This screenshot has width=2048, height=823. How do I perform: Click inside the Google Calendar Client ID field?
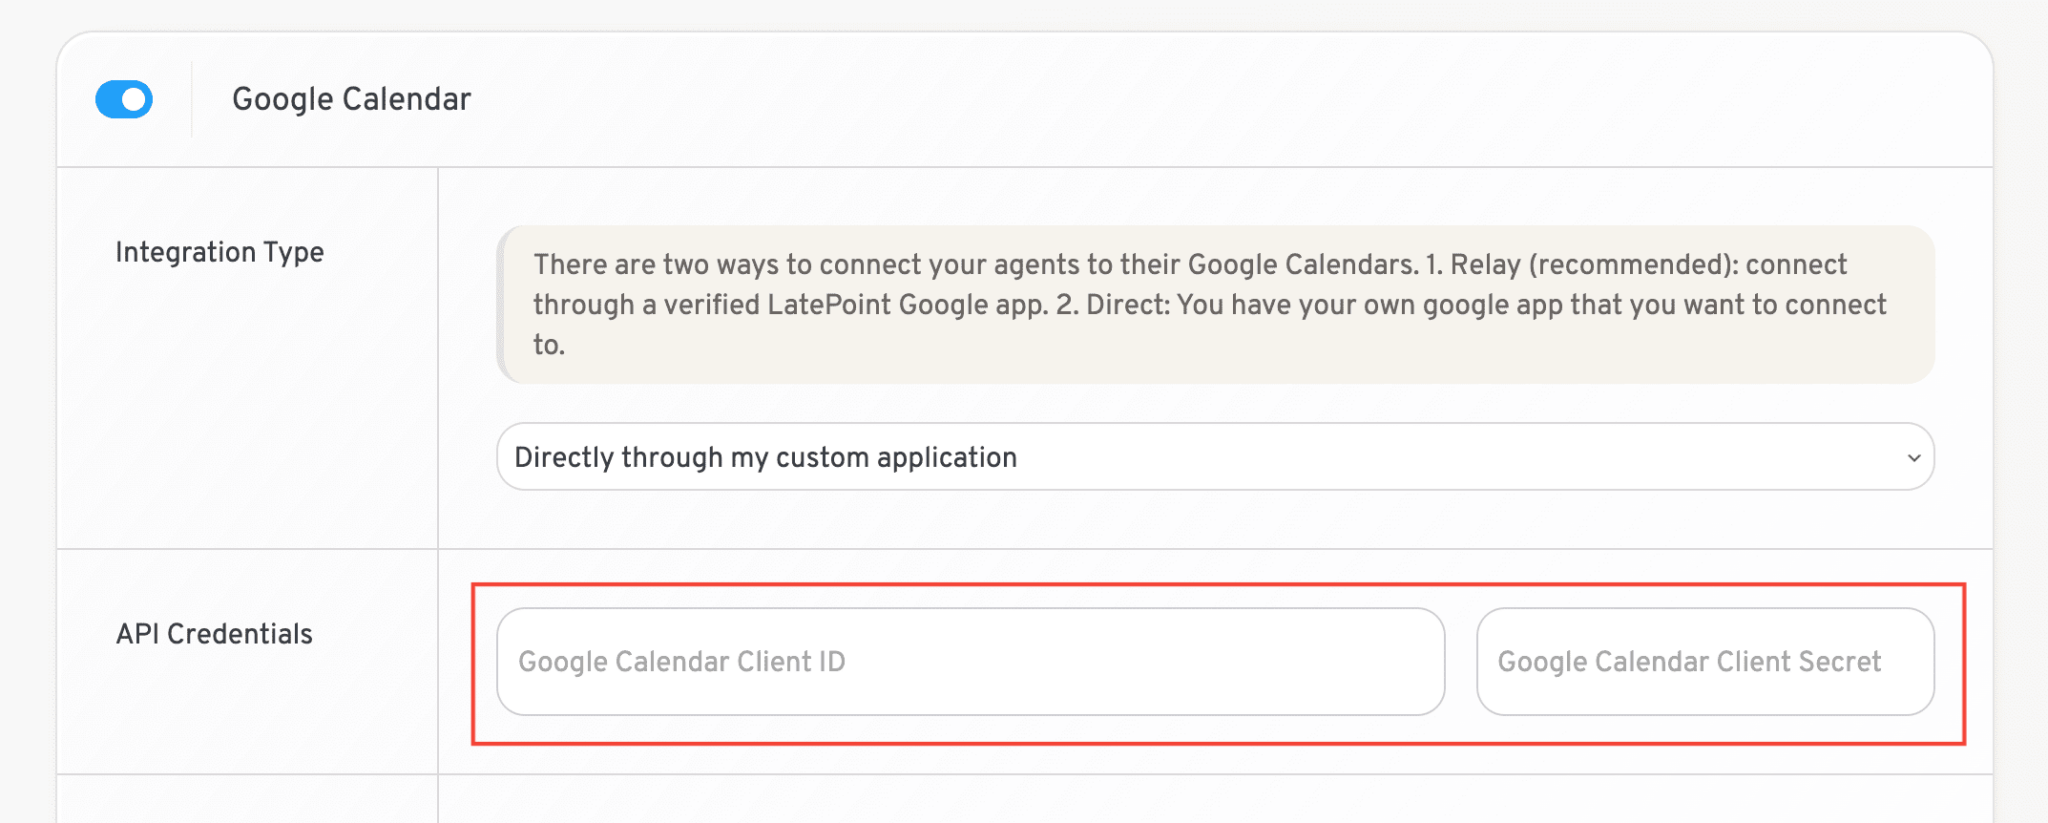click(x=970, y=661)
